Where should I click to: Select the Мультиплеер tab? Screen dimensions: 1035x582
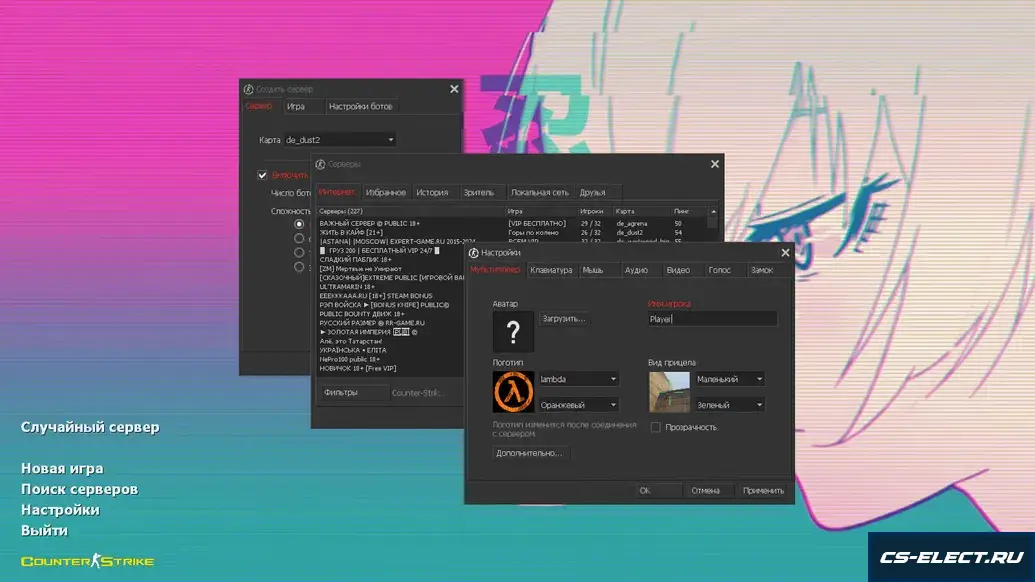pyautogui.click(x=495, y=270)
